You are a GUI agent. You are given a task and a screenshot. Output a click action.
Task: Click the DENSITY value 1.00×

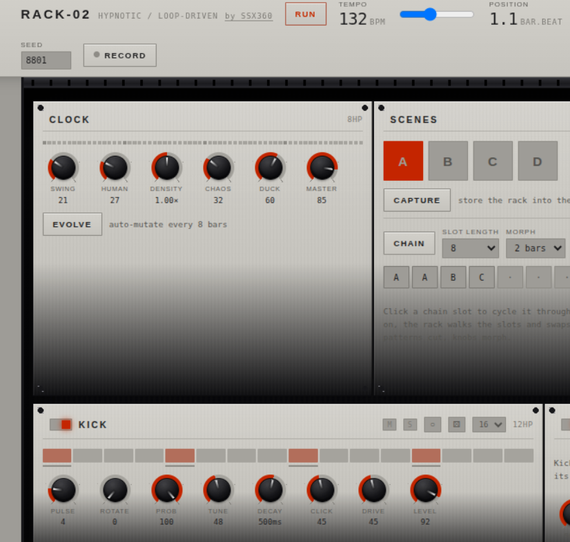[166, 200]
